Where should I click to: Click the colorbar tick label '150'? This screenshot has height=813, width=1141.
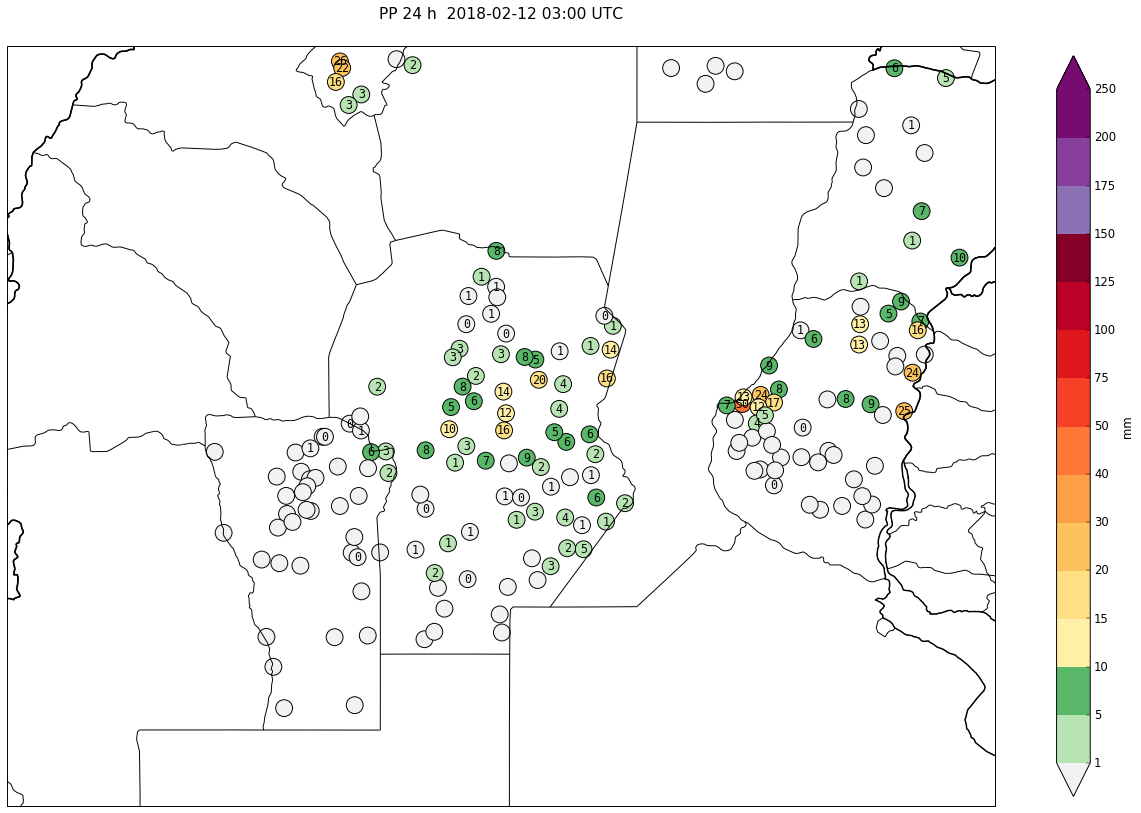(x=1105, y=234)
